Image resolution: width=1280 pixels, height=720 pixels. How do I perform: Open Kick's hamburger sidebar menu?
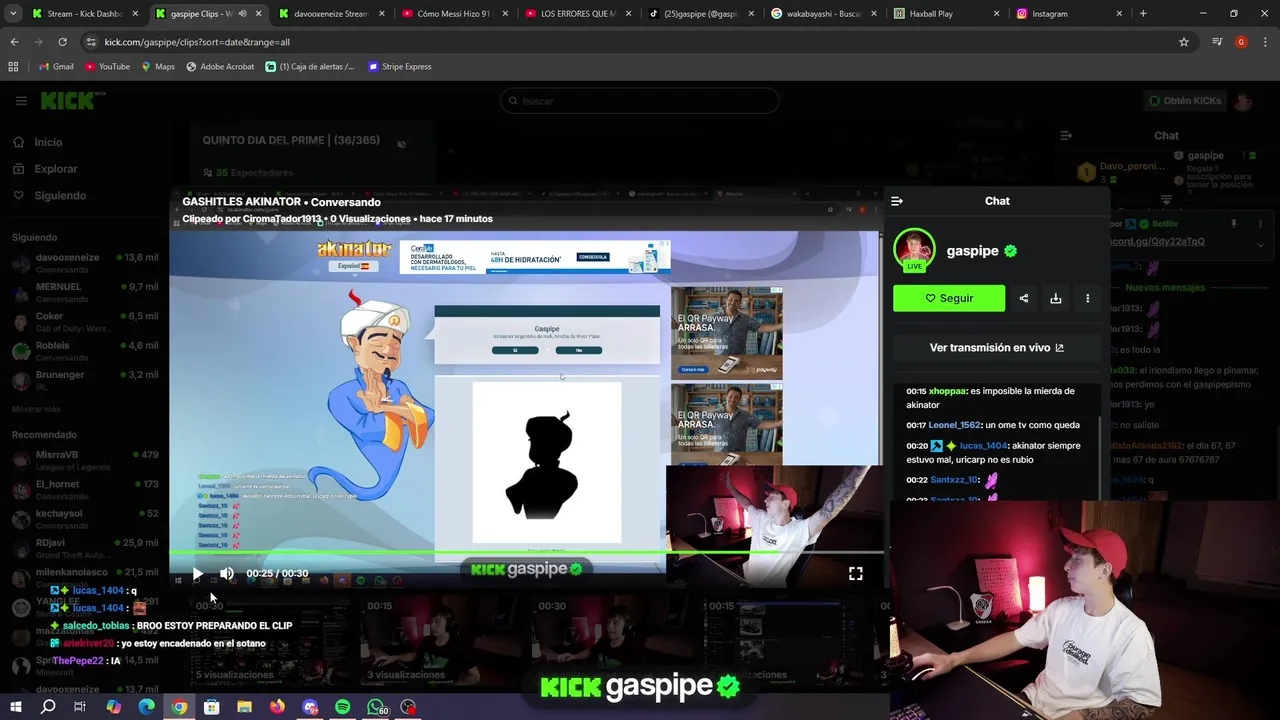point(21,101)
